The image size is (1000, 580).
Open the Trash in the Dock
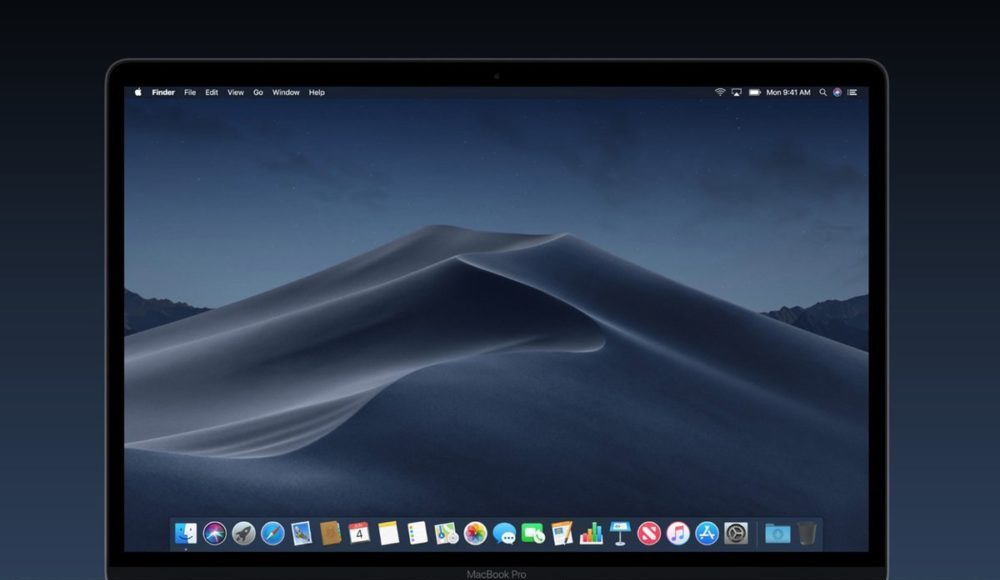[807, 533]
